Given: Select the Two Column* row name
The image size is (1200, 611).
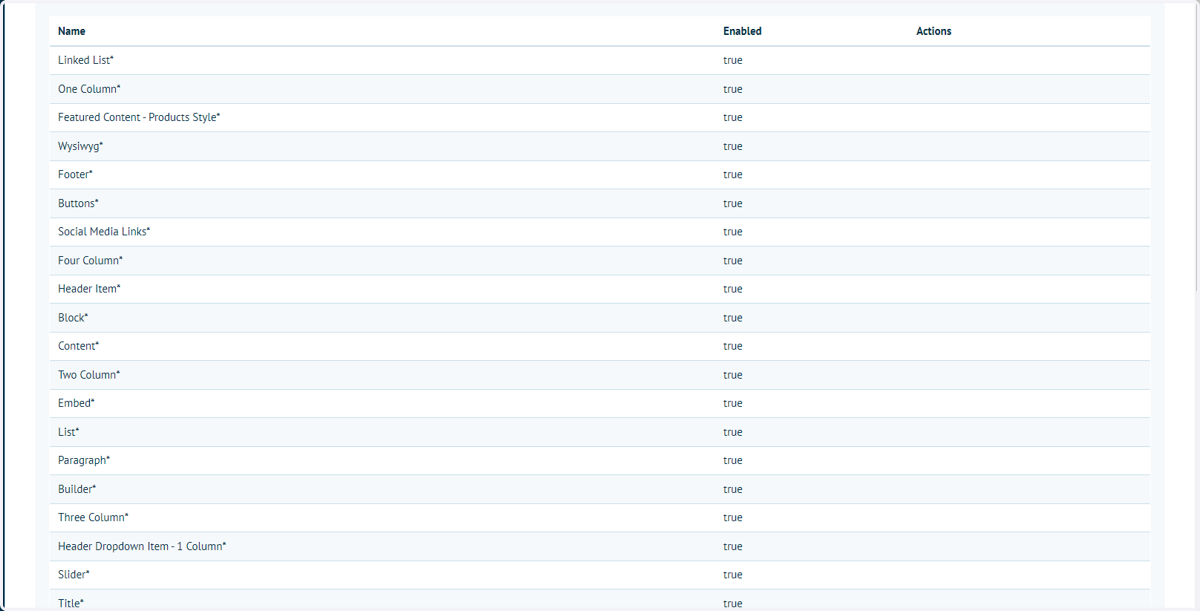Looking at the screenshot, I should (x=89, y=374).
